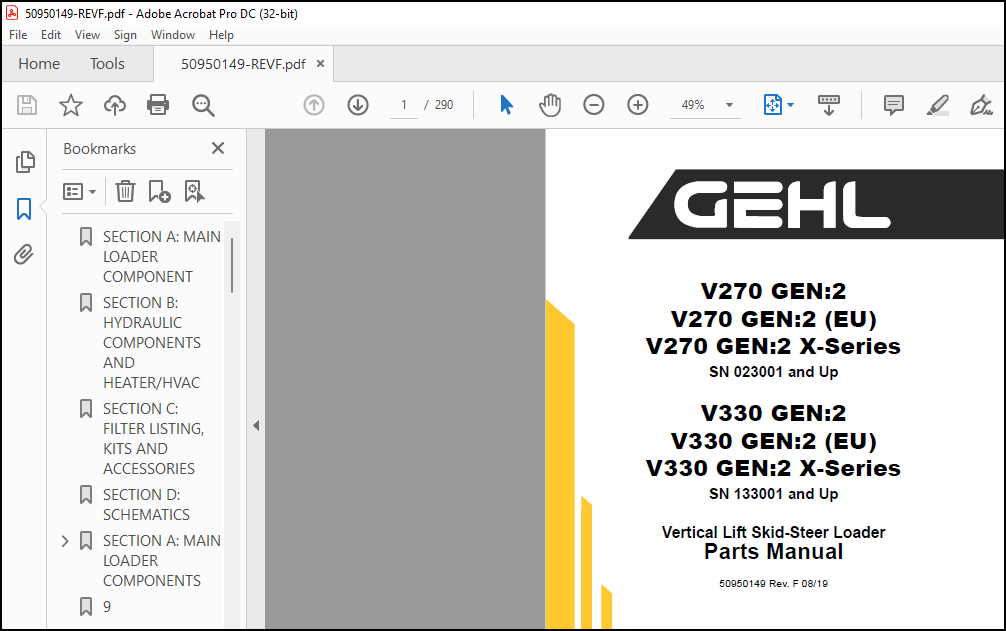This screenshot has height=631, width=1006.
Task: Open the bookmark labeled 9
Action: pos(107,607)
